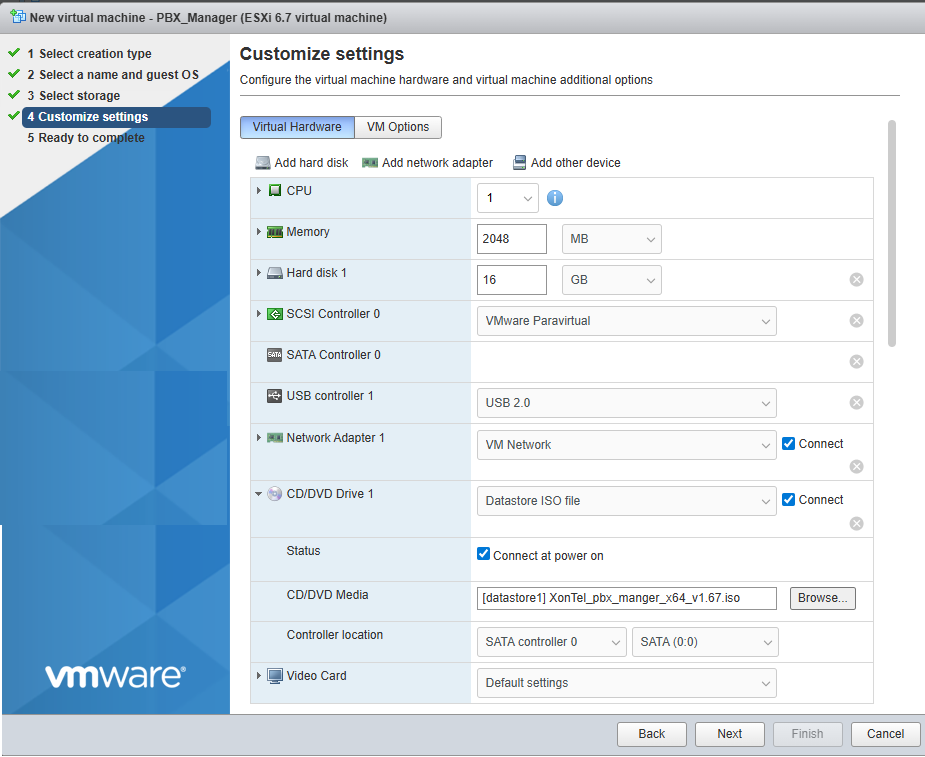
Task: Click the Next button
Action: 730,734
